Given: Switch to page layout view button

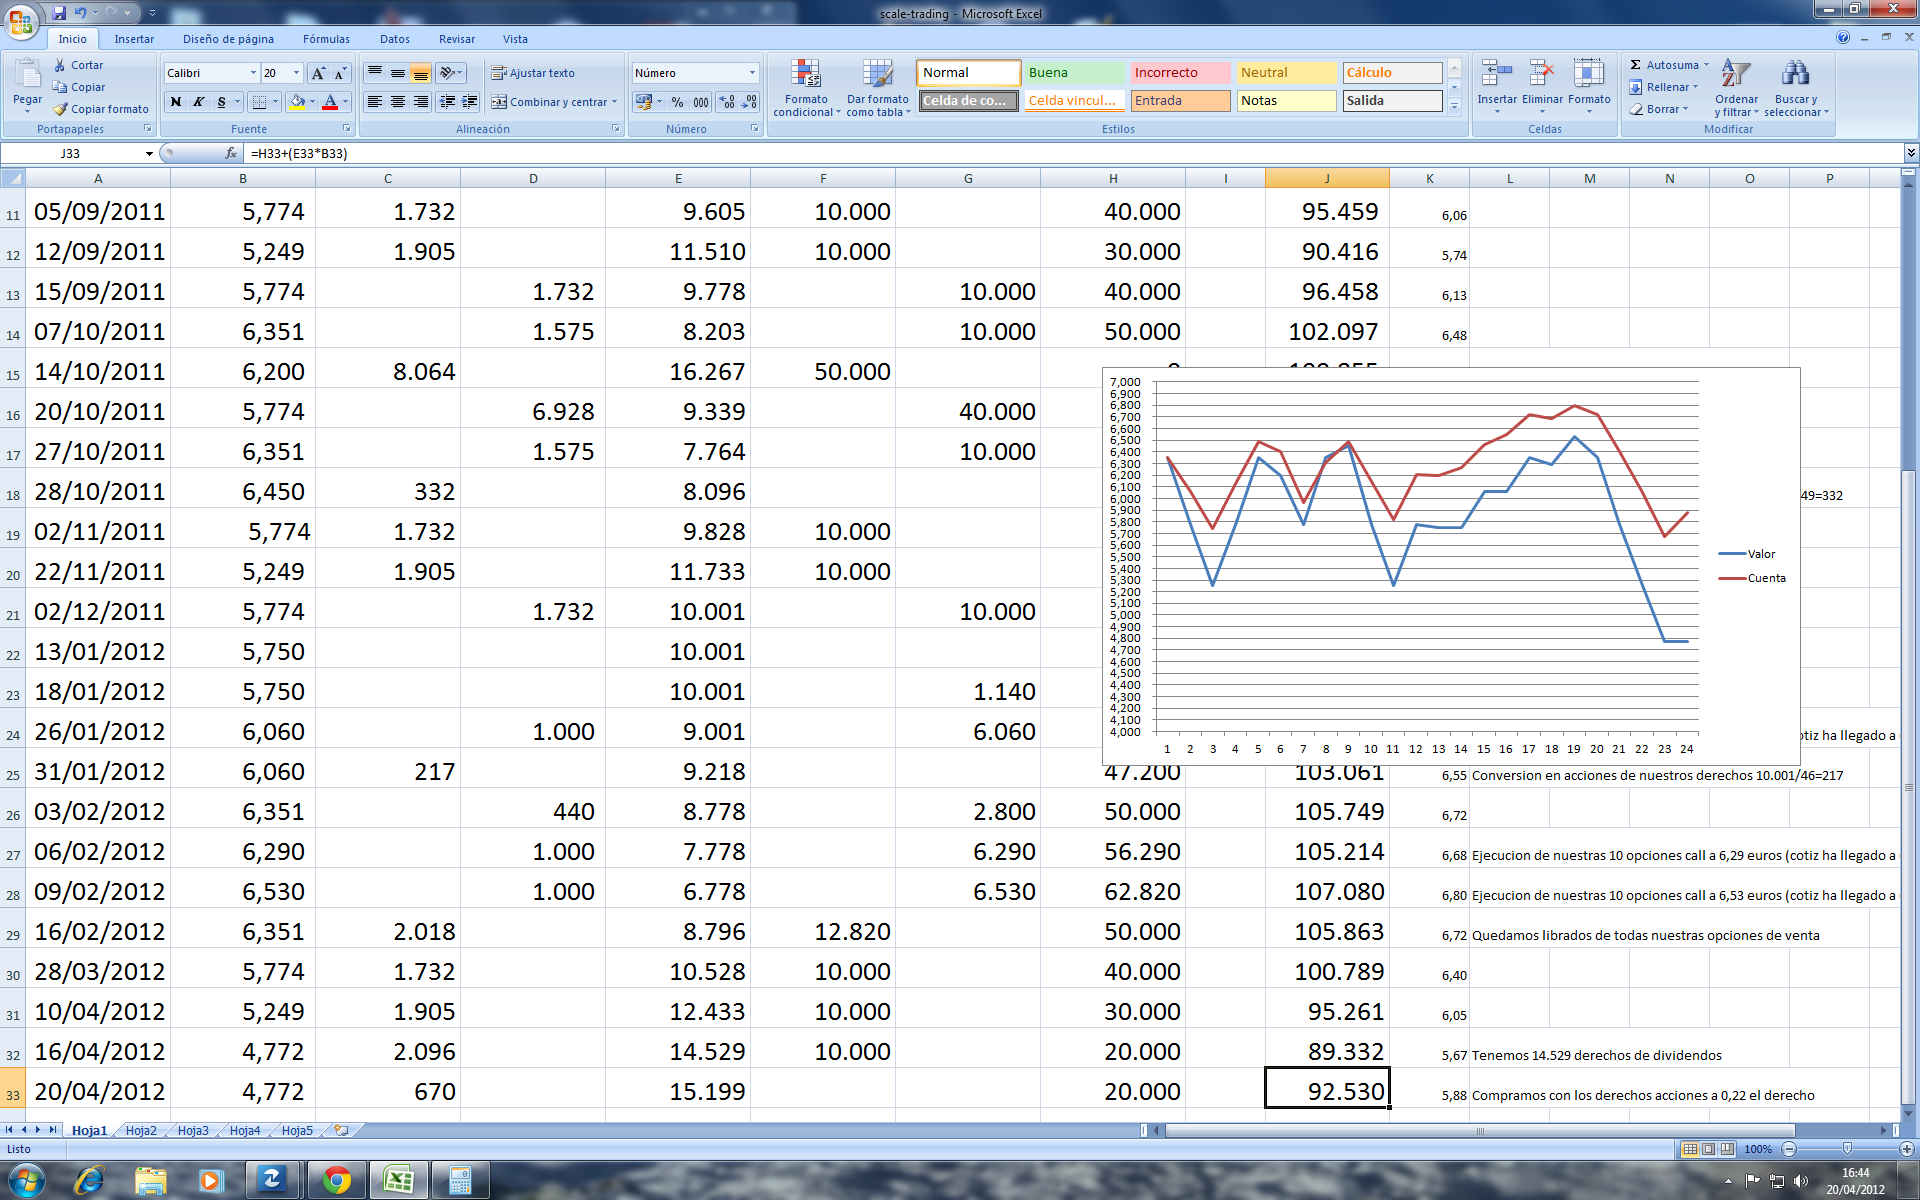Looking at the screenshot, I should point(1709,1149).
